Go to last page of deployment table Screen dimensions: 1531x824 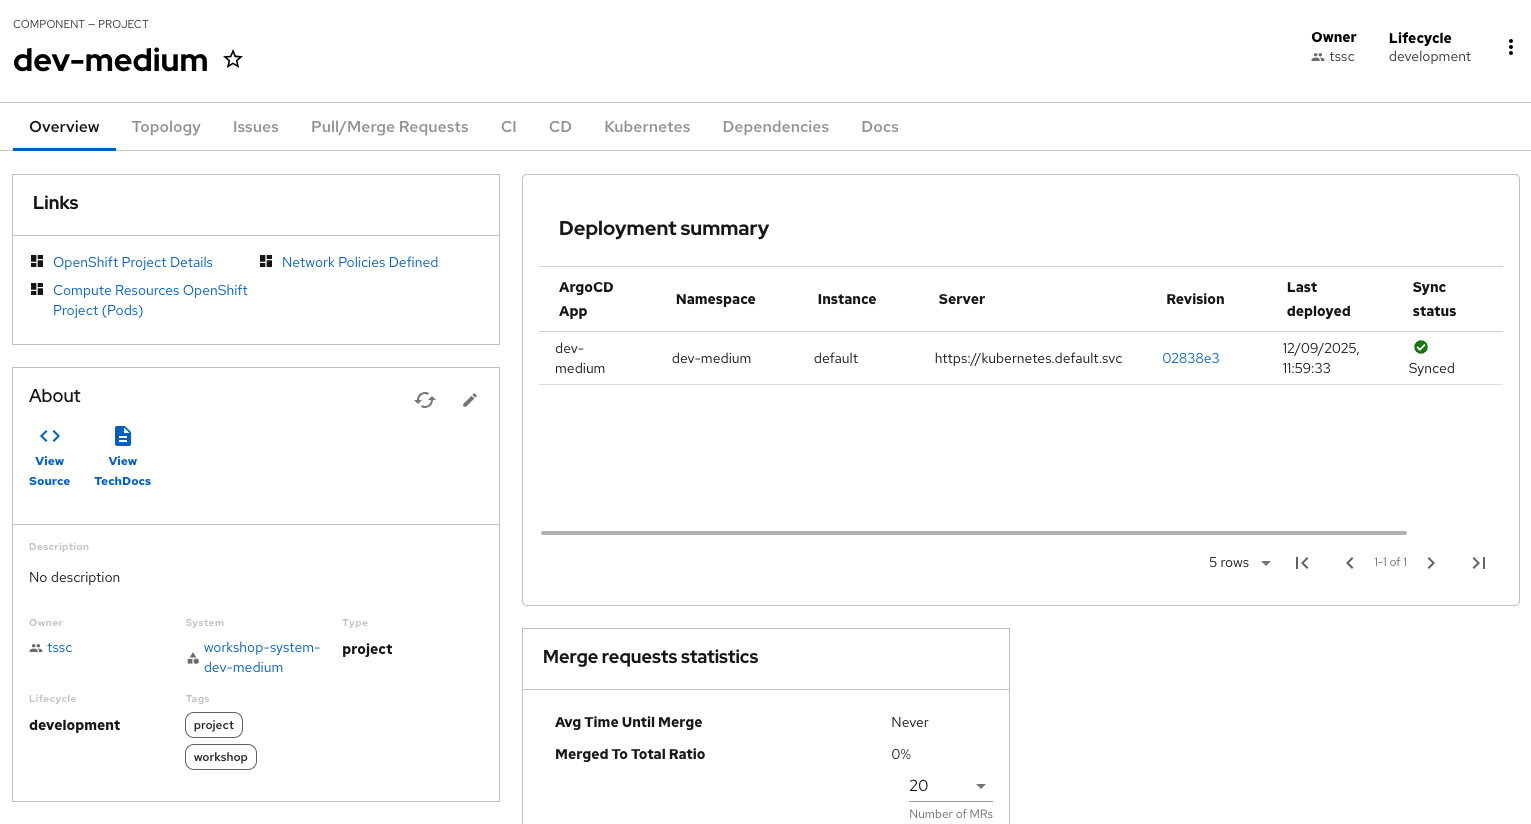[x=1479, y=563]
